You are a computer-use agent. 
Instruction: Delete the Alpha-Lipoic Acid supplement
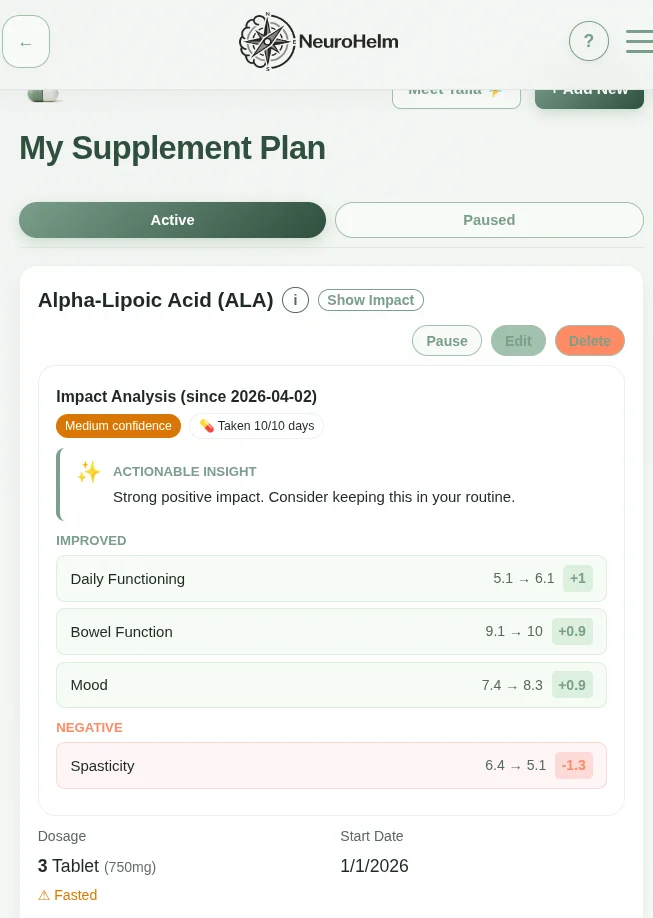pyautogui.click(x=589, y=341)
